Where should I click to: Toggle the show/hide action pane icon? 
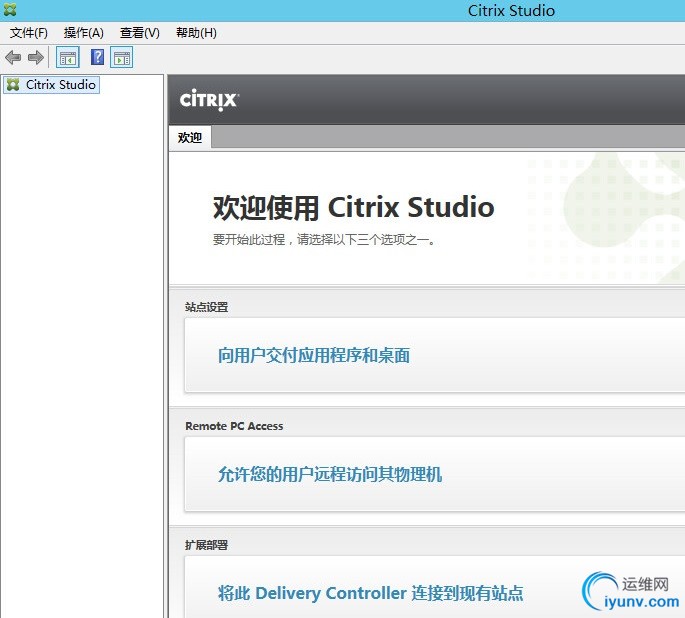(x=122, y=57)
